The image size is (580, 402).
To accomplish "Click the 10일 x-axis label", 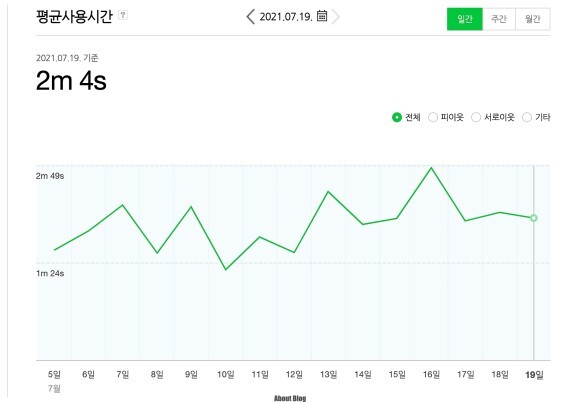I will (226, 375).
